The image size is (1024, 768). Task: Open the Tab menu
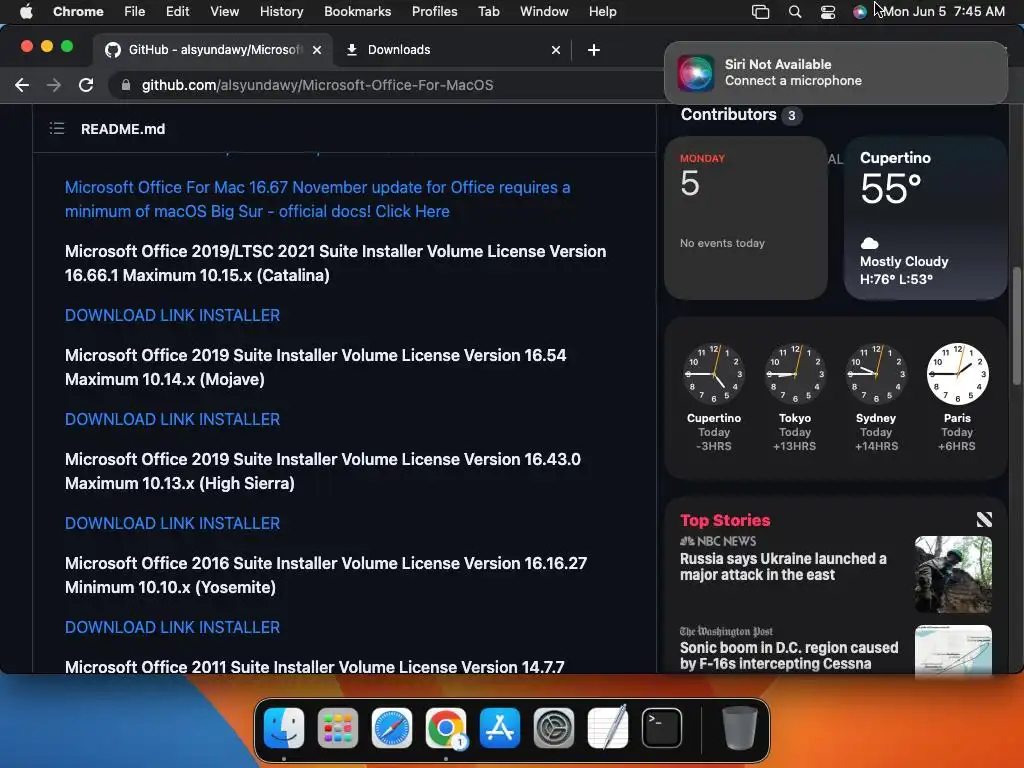(x=488, y=11)
